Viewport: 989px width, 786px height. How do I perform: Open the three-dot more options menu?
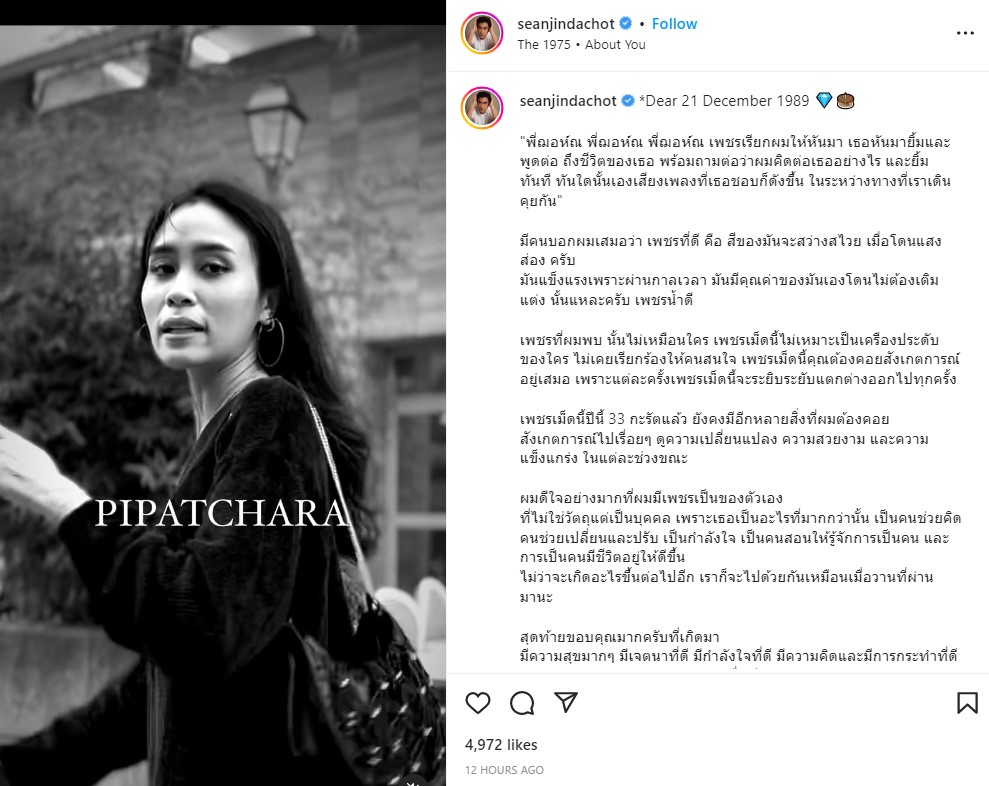965,33
